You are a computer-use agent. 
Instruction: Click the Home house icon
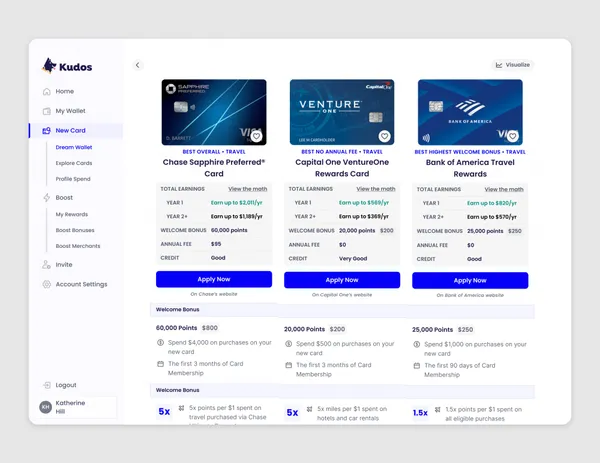(47, 91)
